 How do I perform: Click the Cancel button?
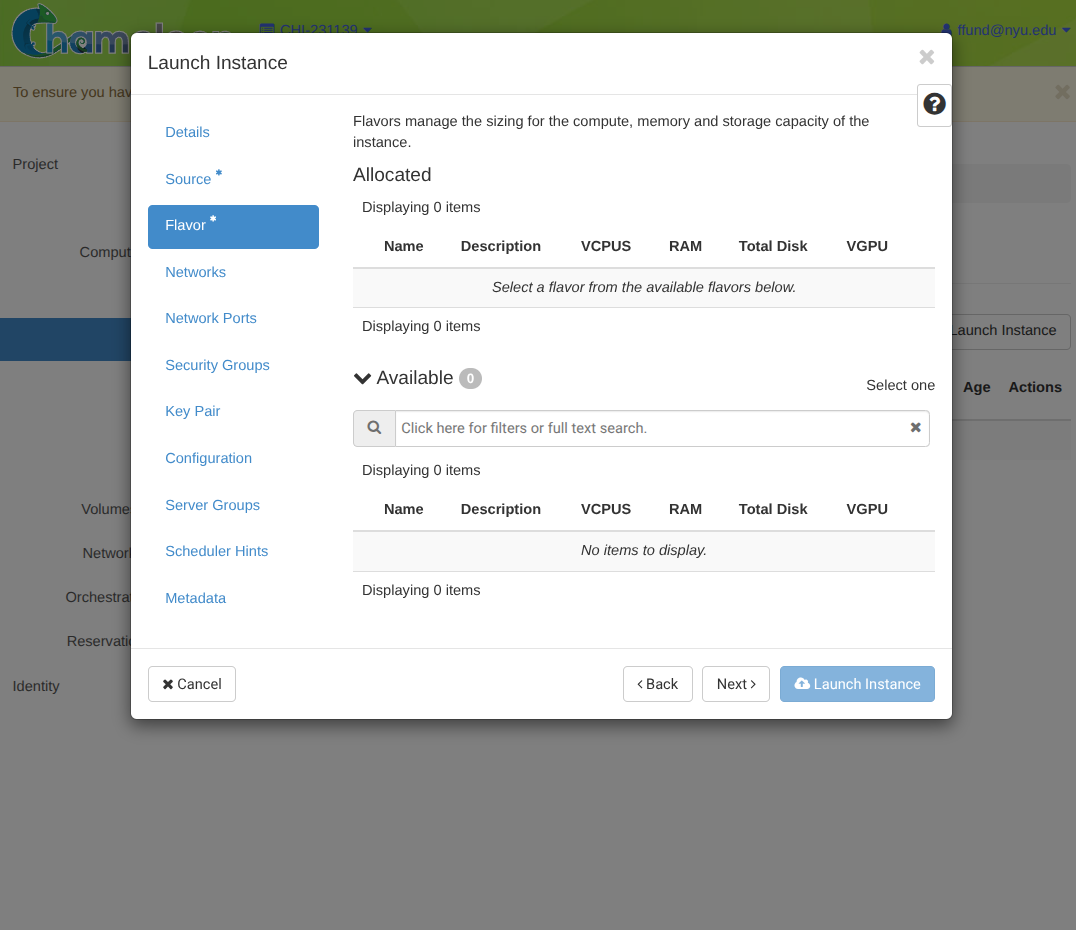pos(192,684)
